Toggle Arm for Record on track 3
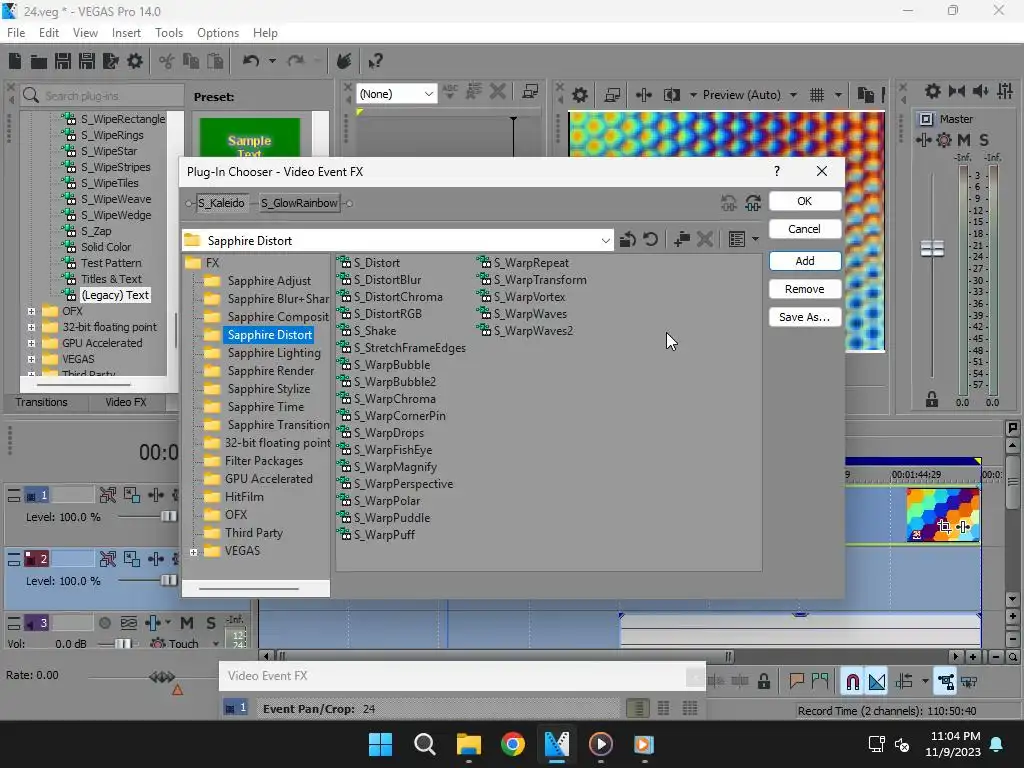The height and width of the screenshot is (768, 1024). pyautogui.click(x=104, y=623)
